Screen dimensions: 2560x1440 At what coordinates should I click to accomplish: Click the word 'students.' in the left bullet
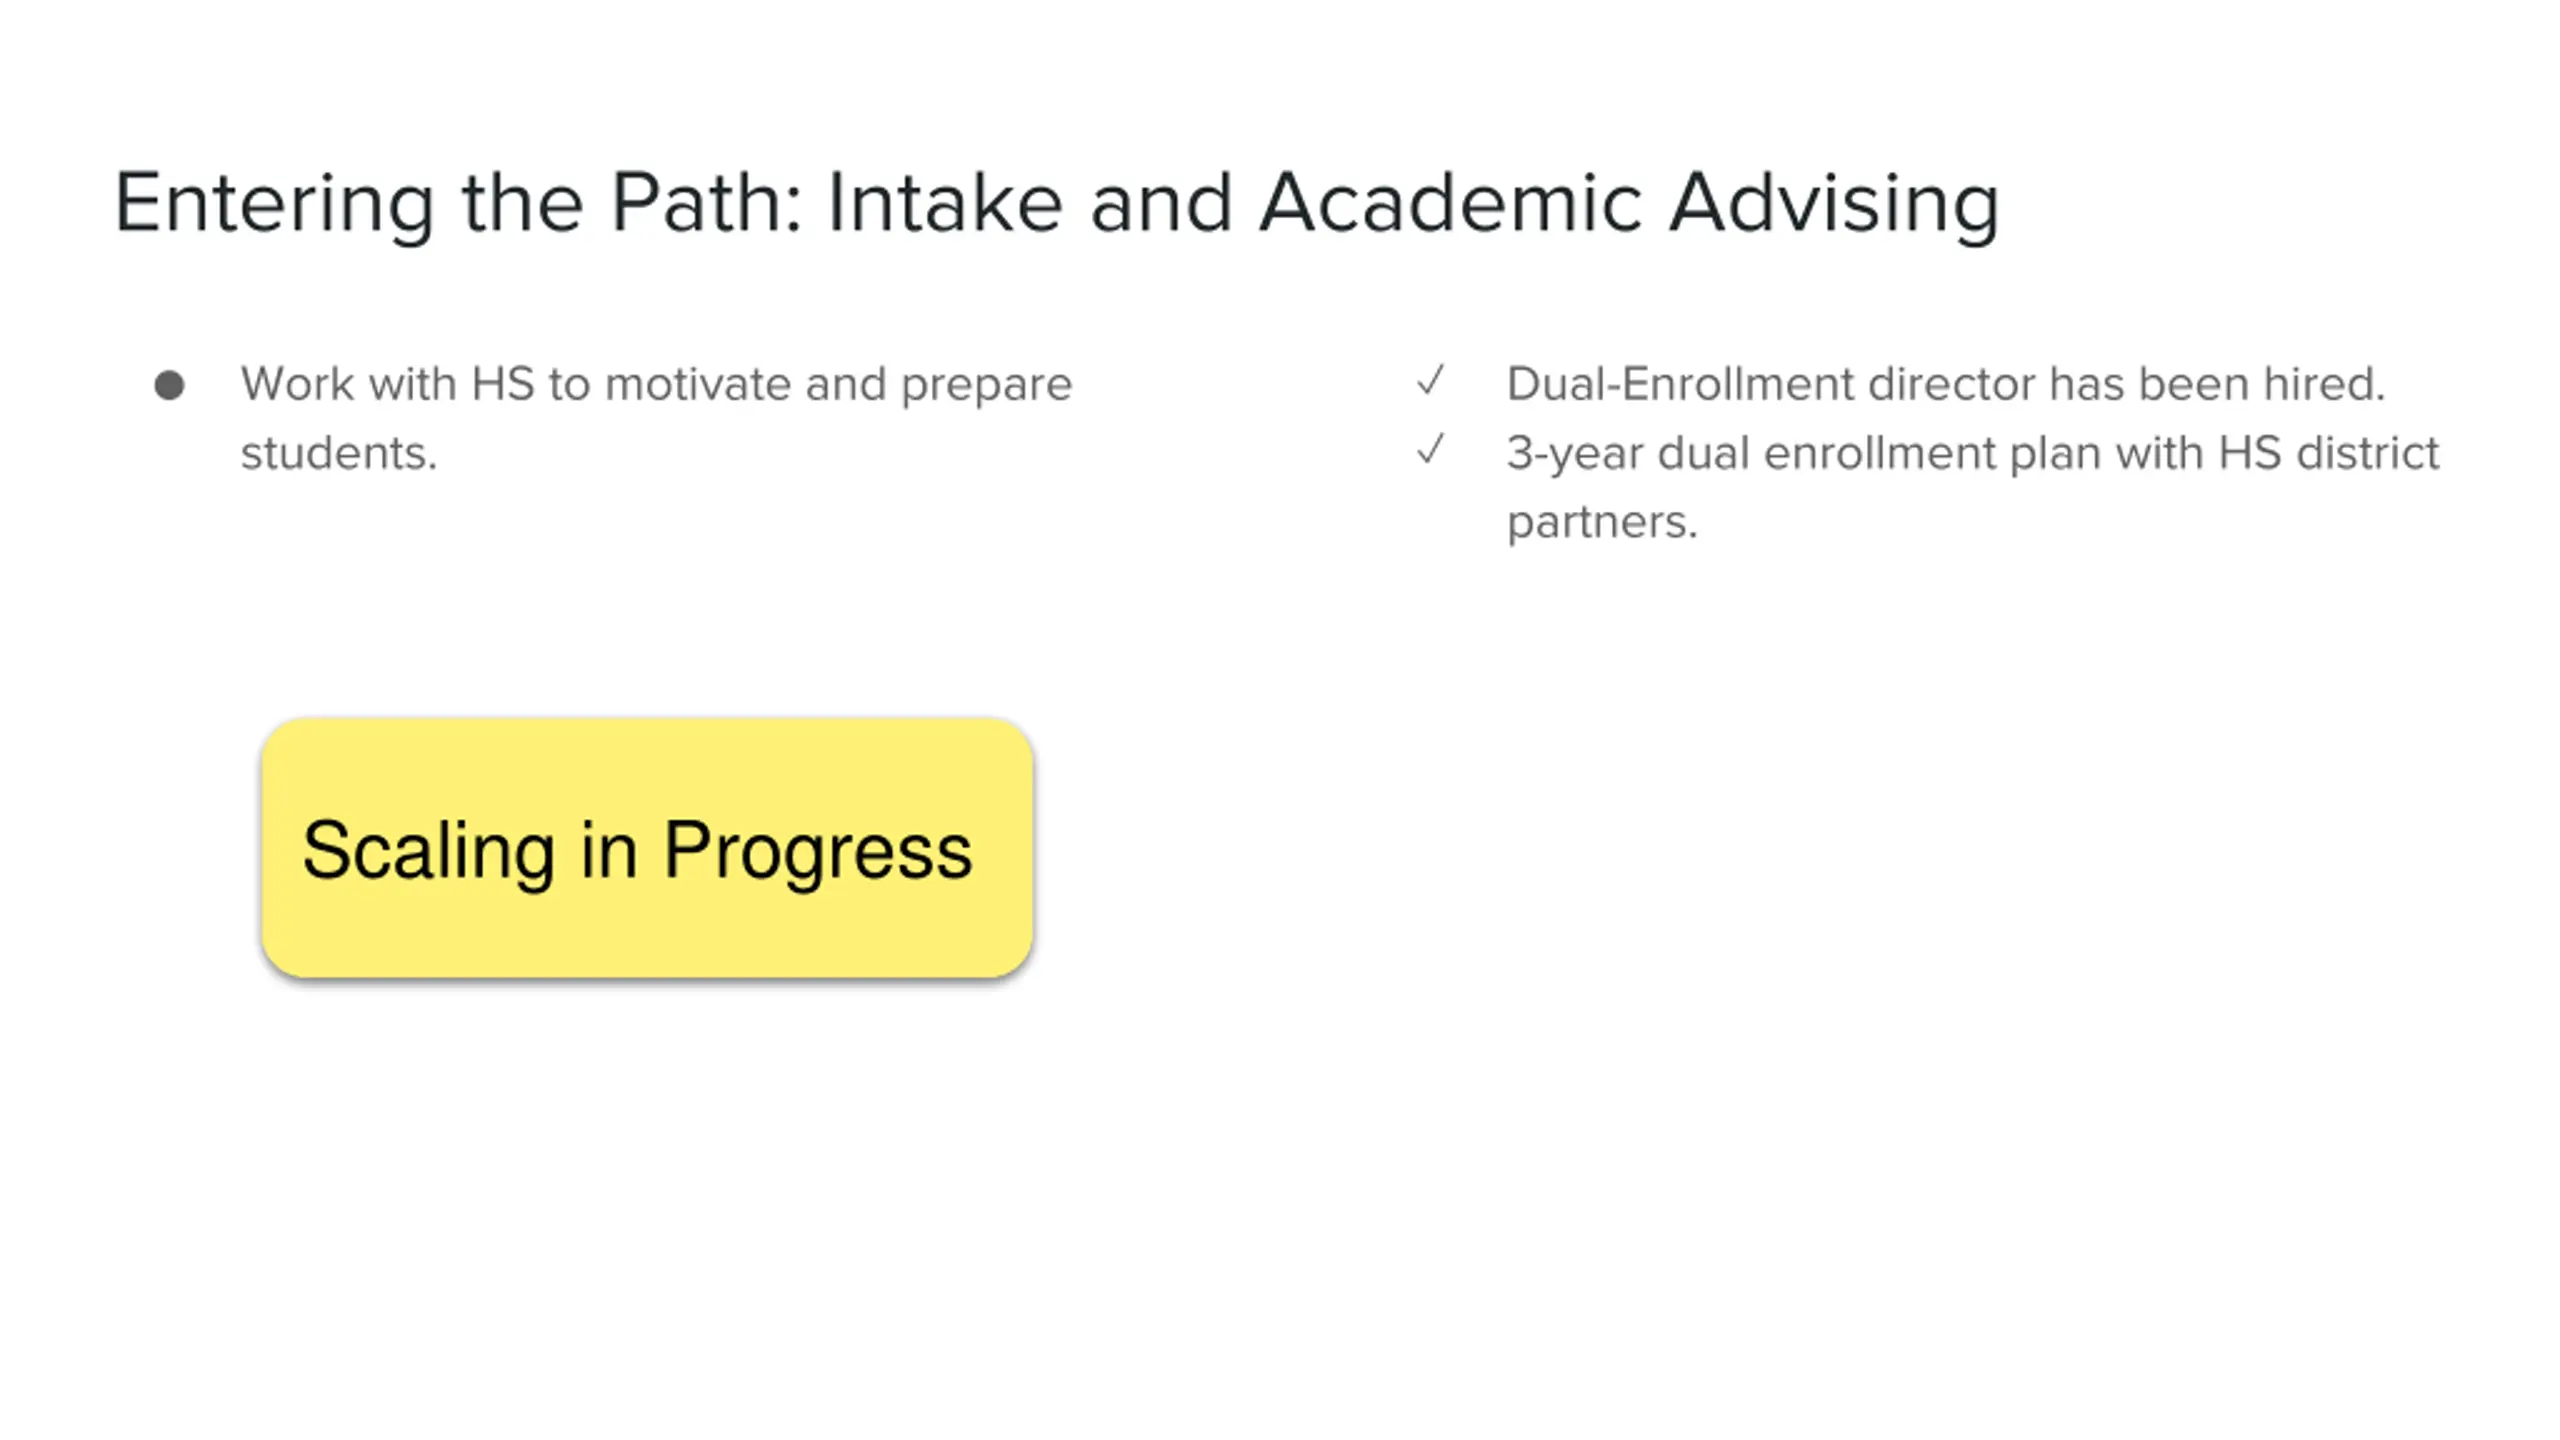tap(339, 454)
